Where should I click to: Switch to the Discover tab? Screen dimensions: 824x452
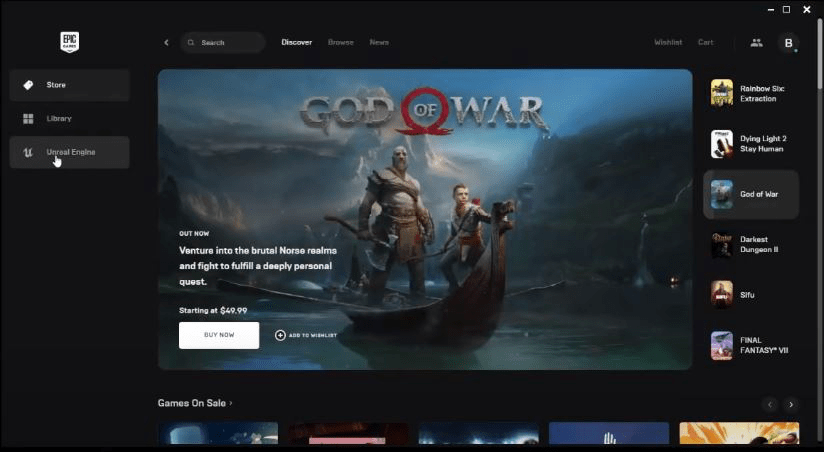click(296, 42)
